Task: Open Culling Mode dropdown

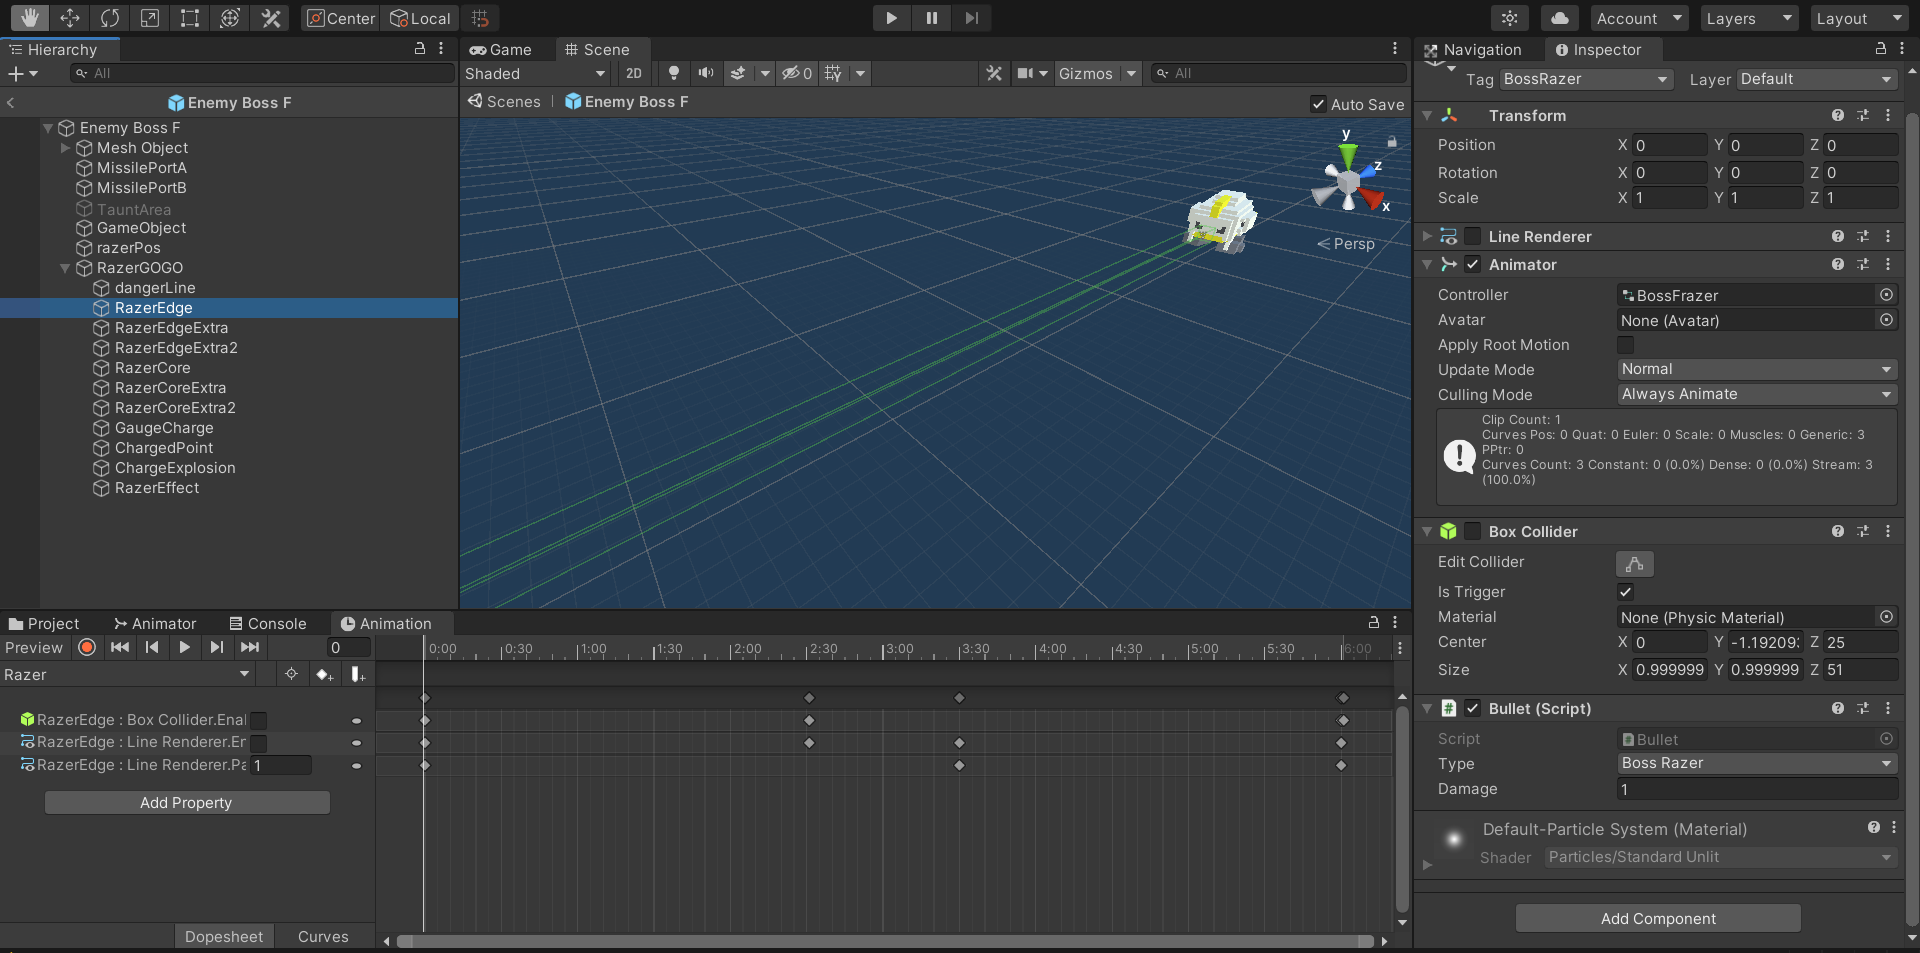Action: point(1757,394)
